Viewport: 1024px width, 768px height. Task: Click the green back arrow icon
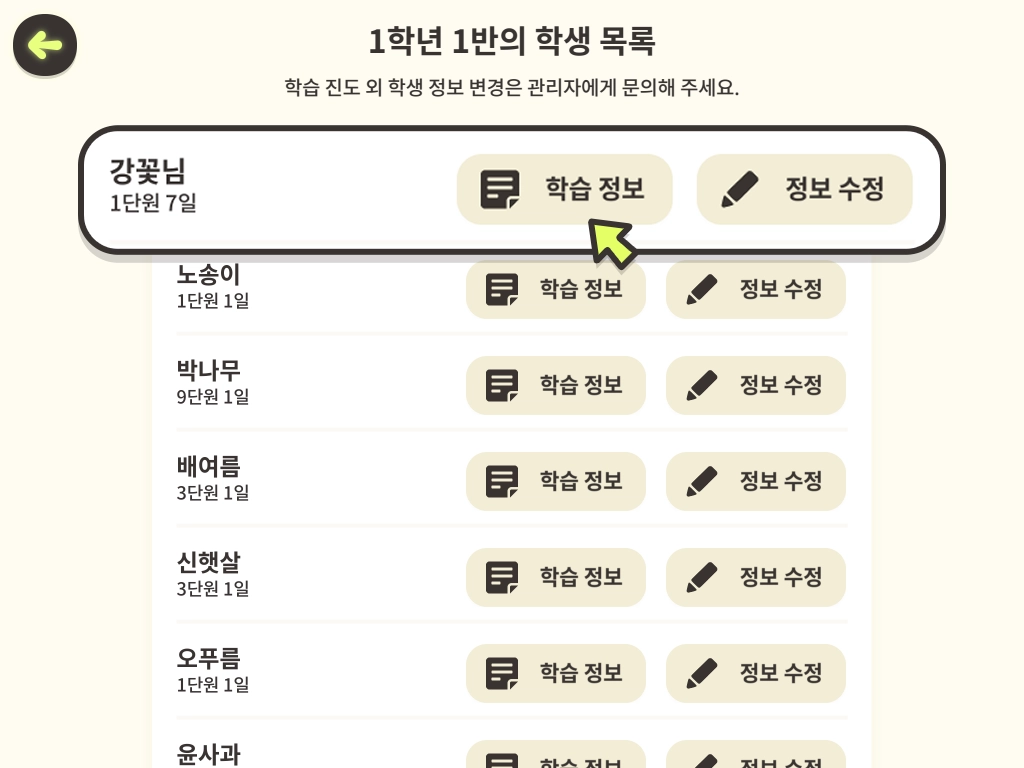pos(45,46)
